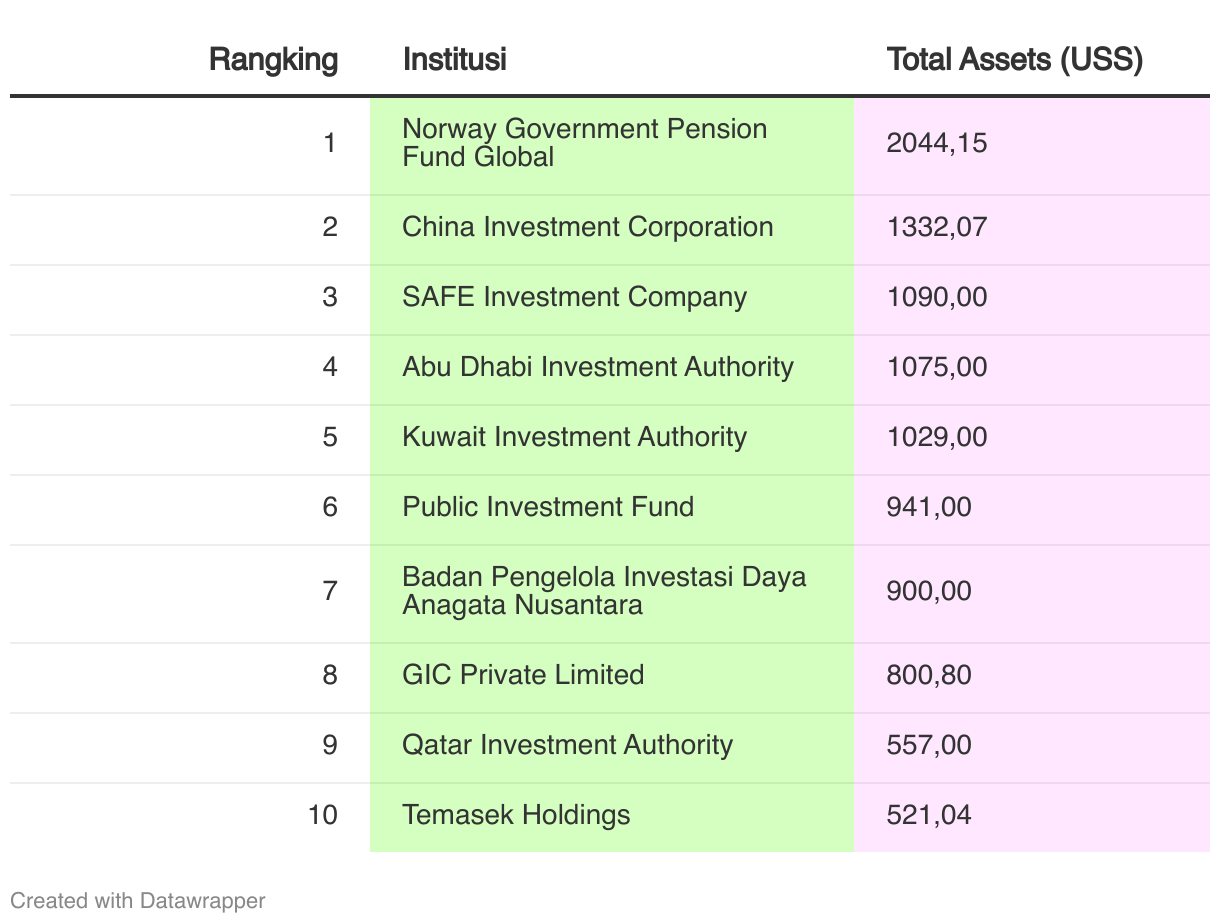
Task: Click the Total Assets (US$) header
Action: tap(1014, 60)
